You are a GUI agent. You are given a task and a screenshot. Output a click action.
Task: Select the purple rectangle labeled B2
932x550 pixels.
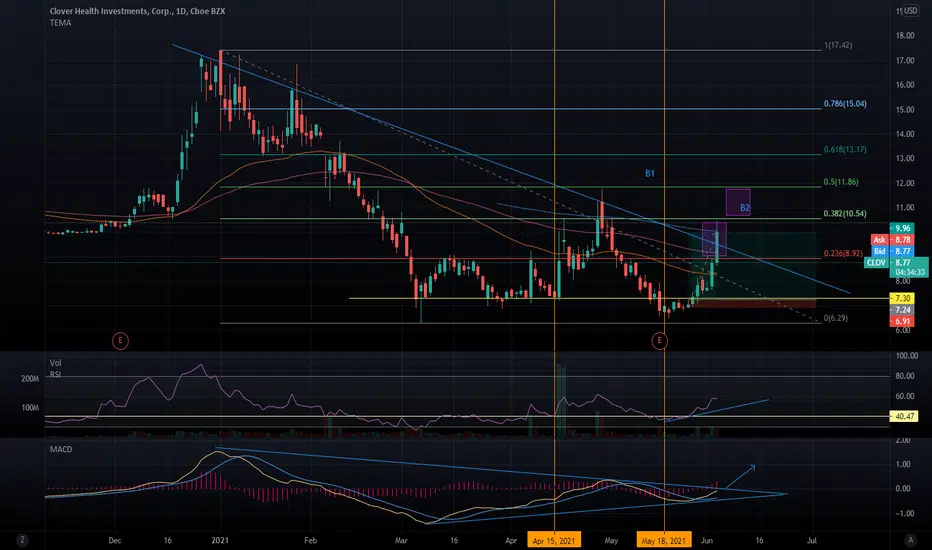tap(738, 202)
